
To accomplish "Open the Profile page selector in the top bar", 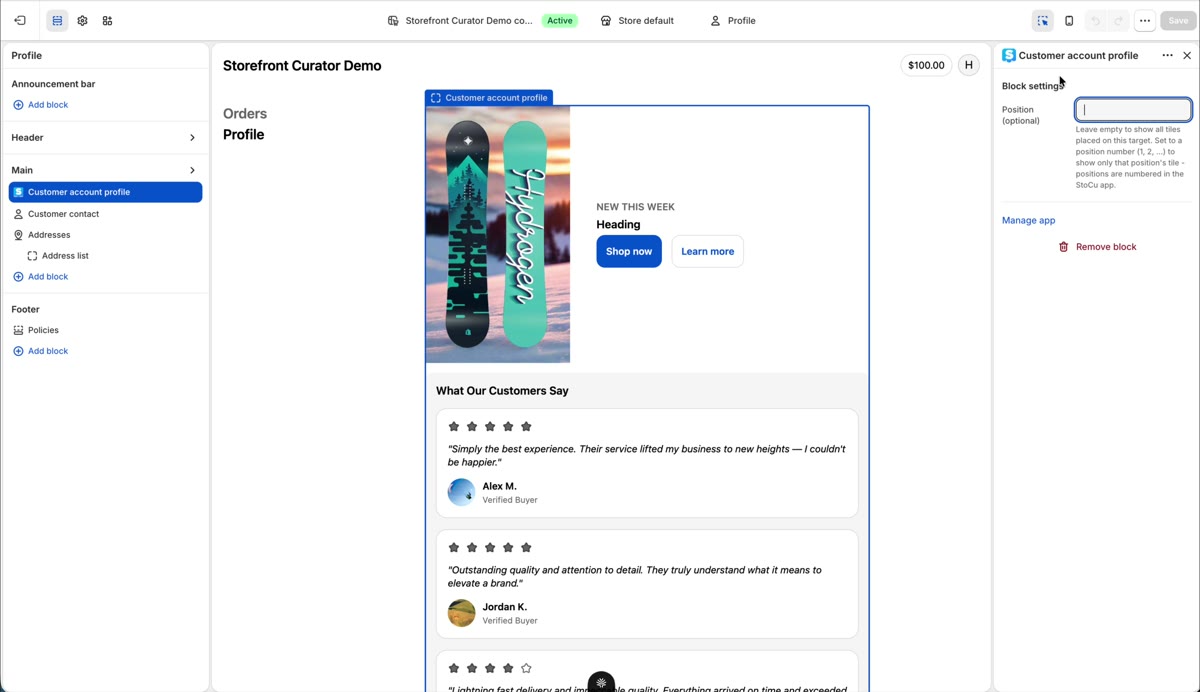I will pos(733,20).
